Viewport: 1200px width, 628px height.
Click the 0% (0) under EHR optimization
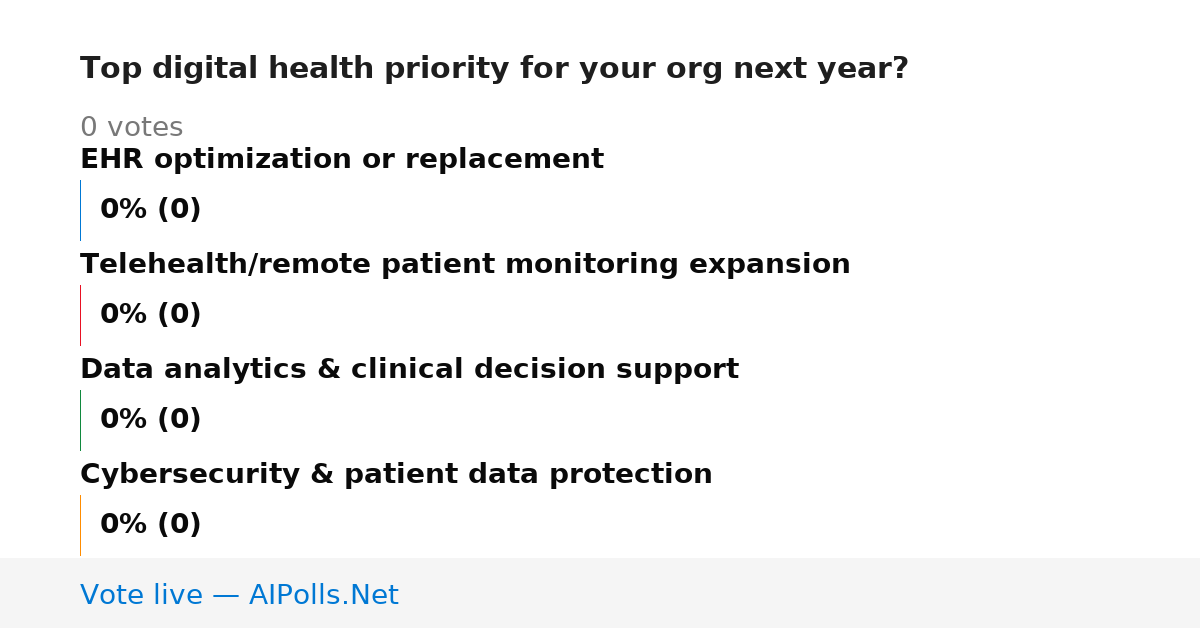151,210
